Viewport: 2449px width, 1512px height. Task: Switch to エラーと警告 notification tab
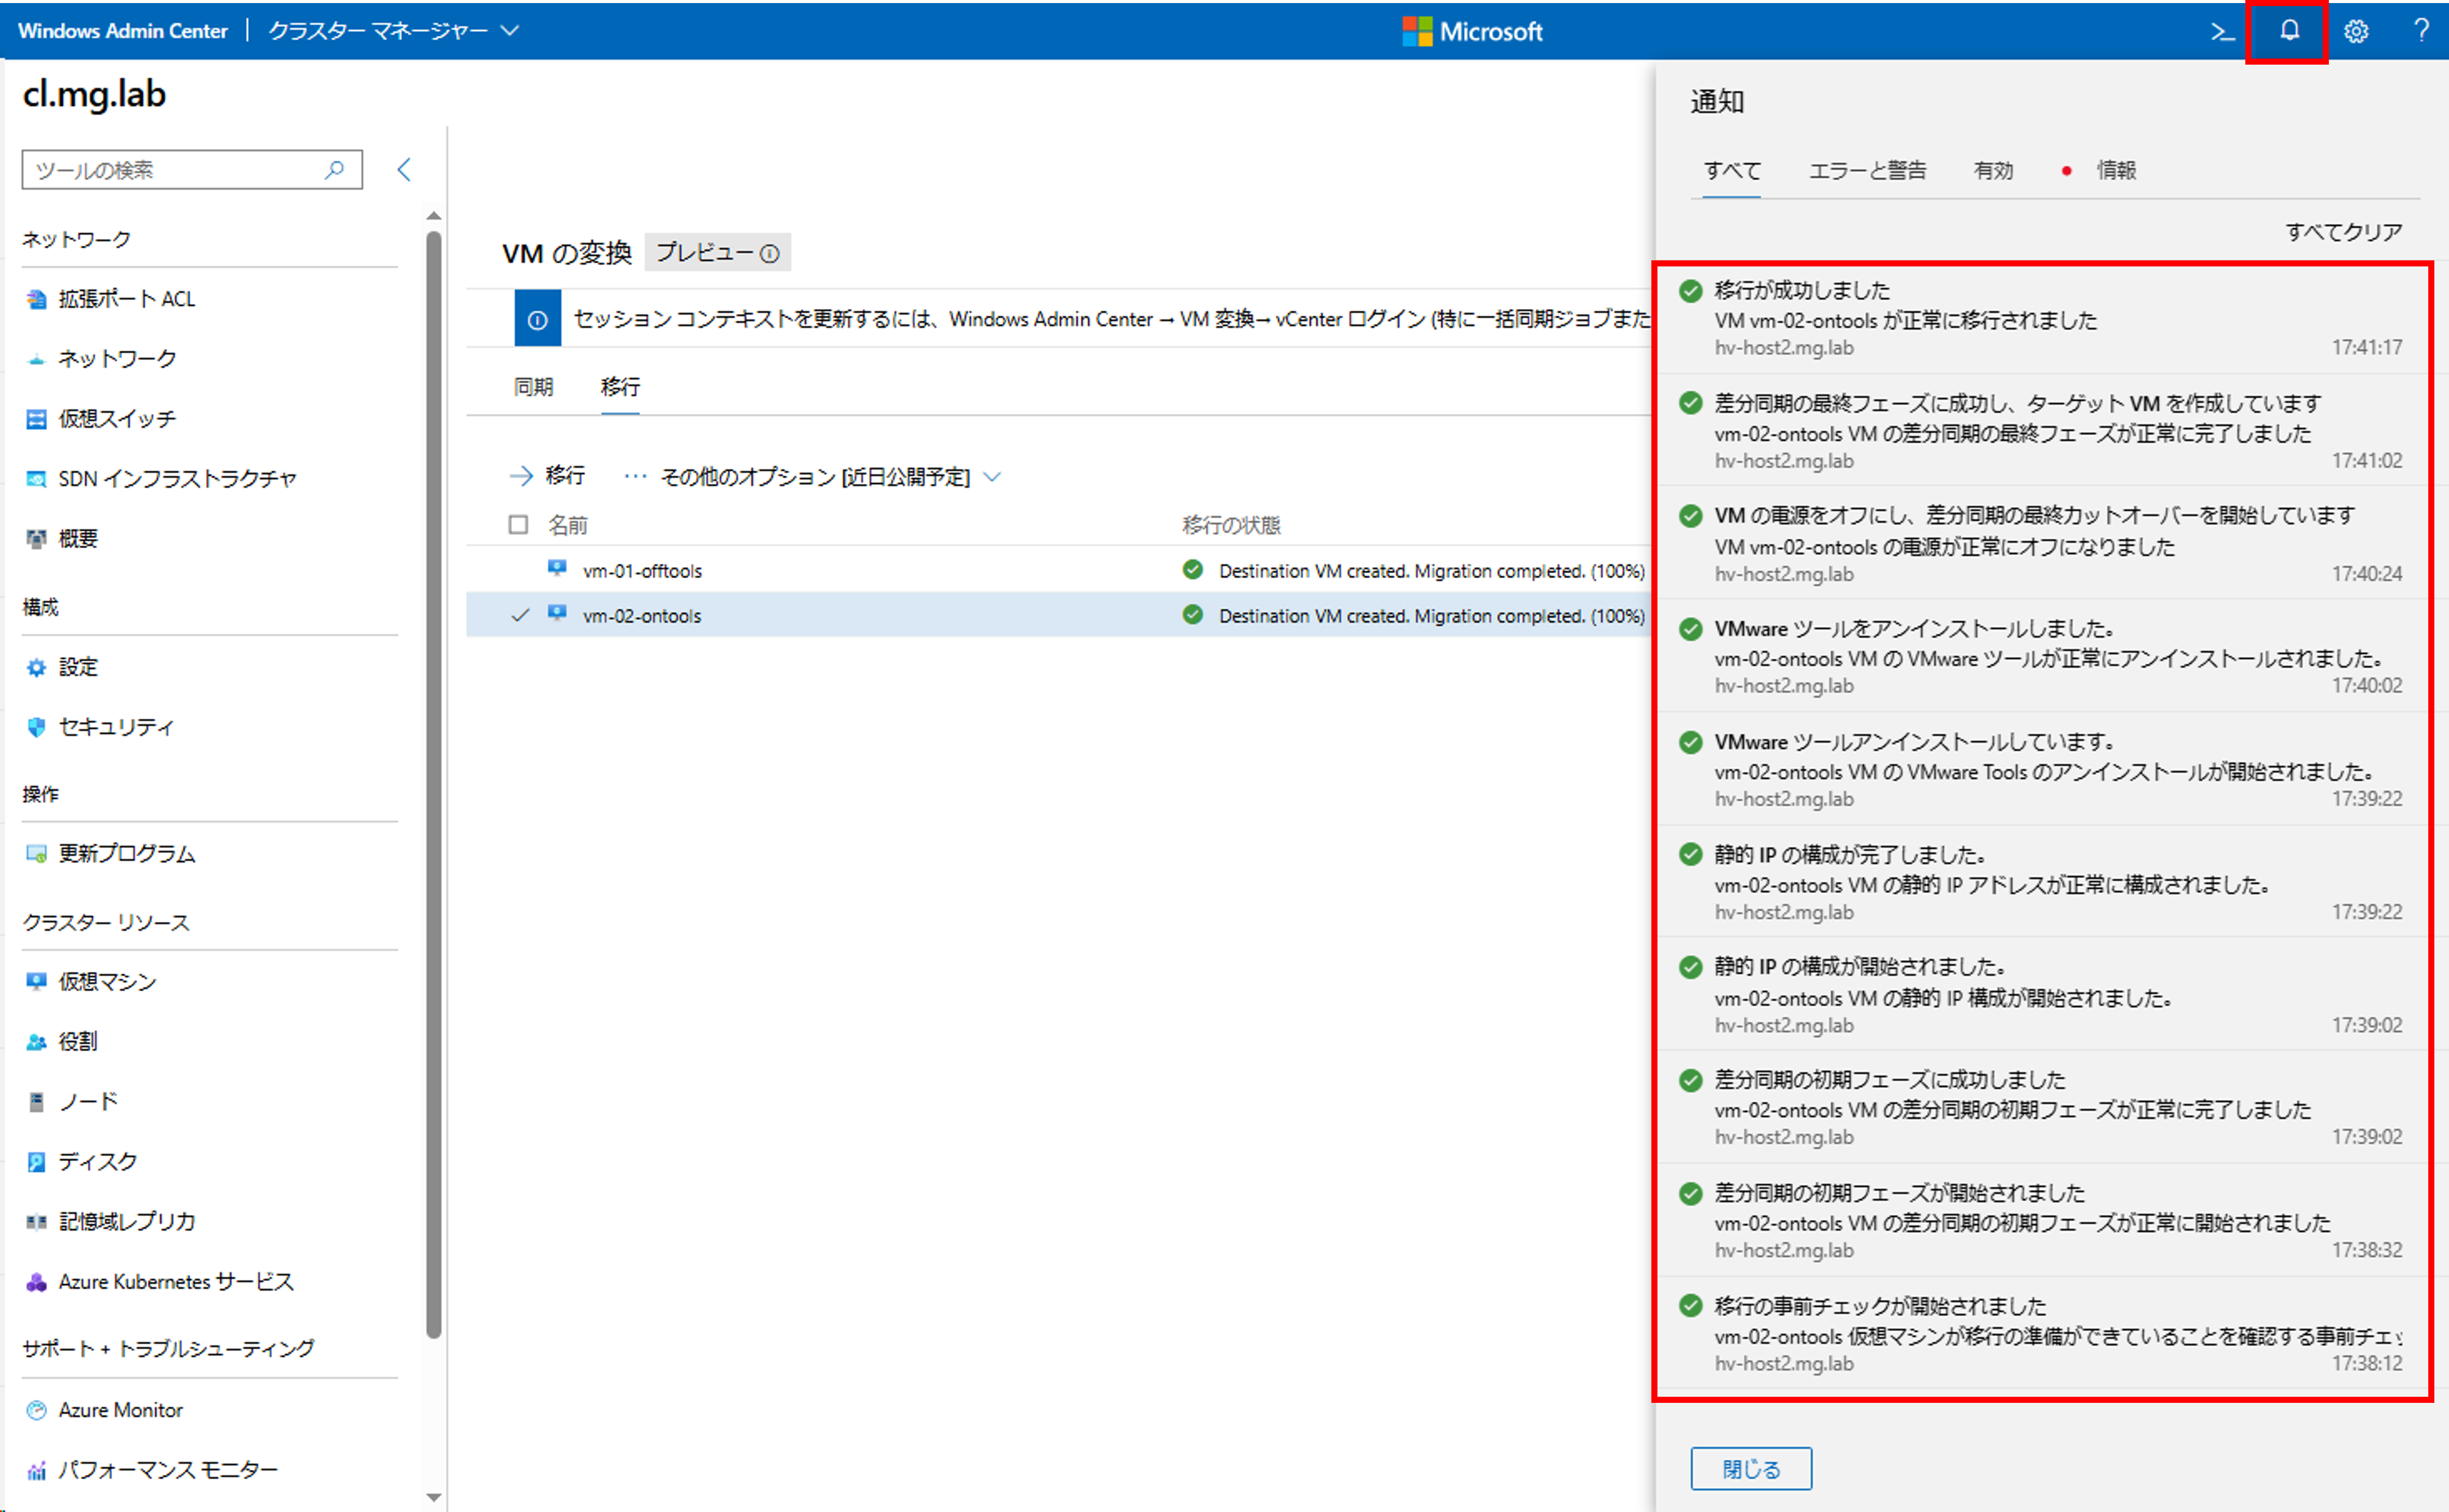1866,171
